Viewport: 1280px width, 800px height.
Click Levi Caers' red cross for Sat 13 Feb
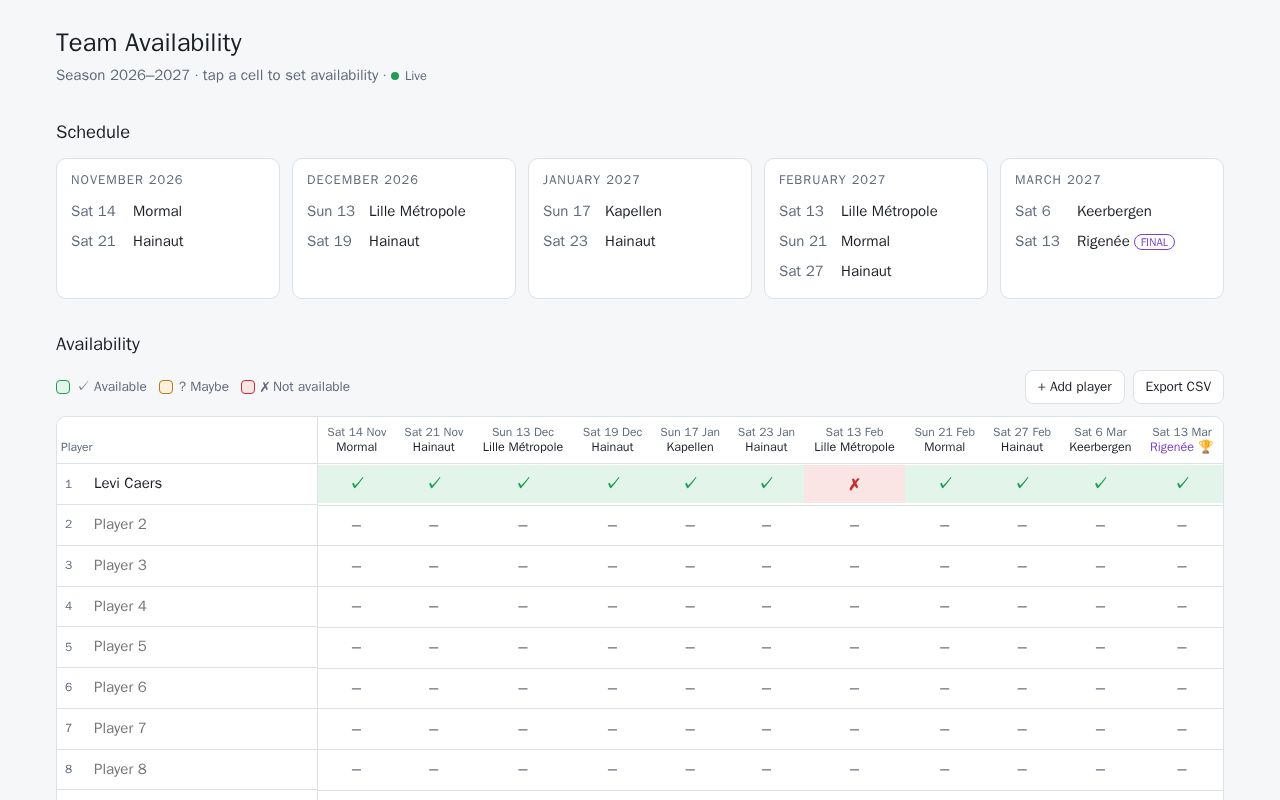click(854, 484)
